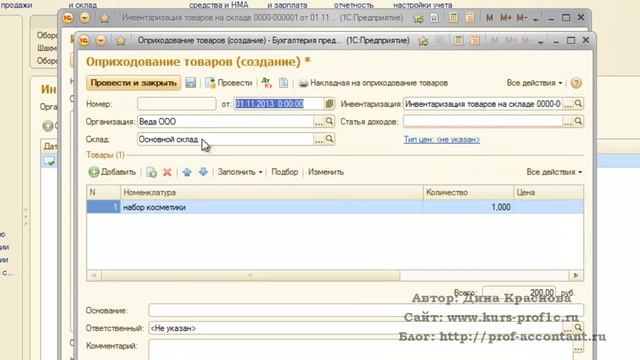Open the linked Инвентаризация document via magnifier
This screenshot has width=640, height=360.
click(578, 104)
